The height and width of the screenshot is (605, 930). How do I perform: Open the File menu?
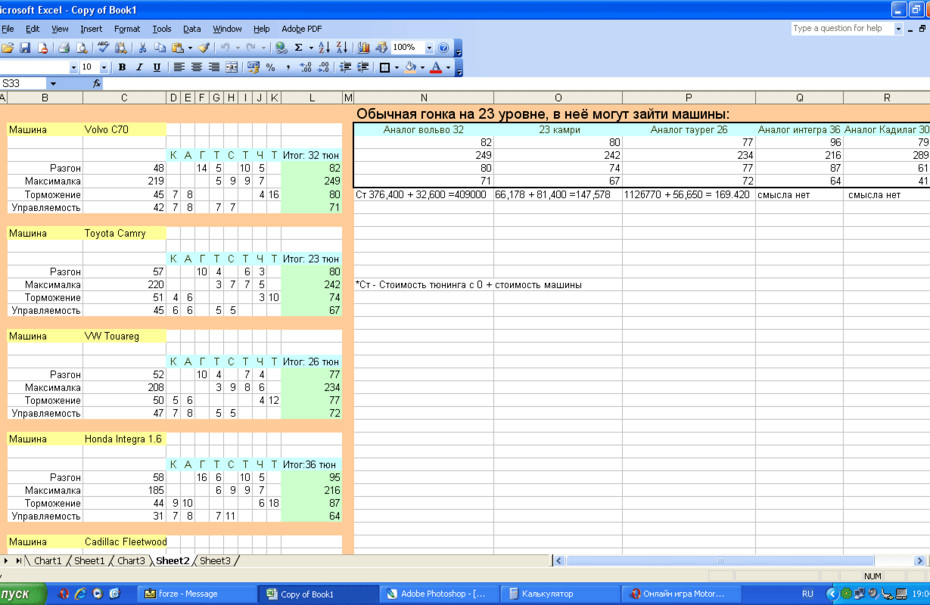[x=8, y=28]
